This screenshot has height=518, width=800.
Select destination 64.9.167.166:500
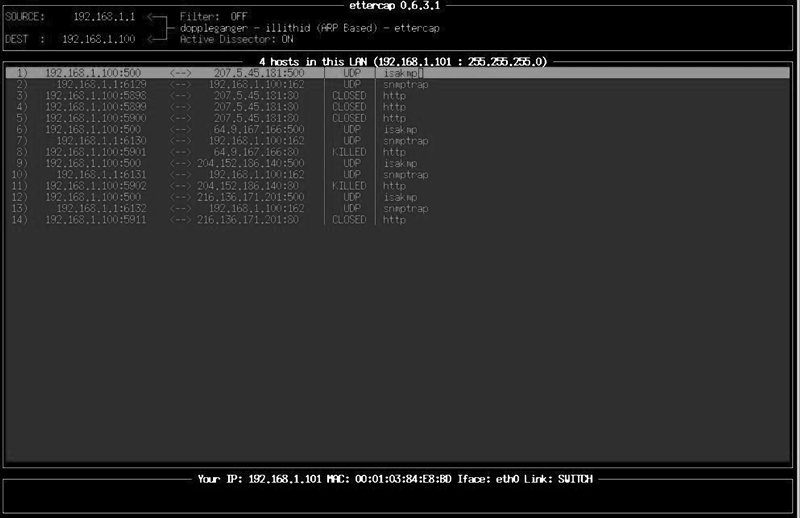[259, 129]
